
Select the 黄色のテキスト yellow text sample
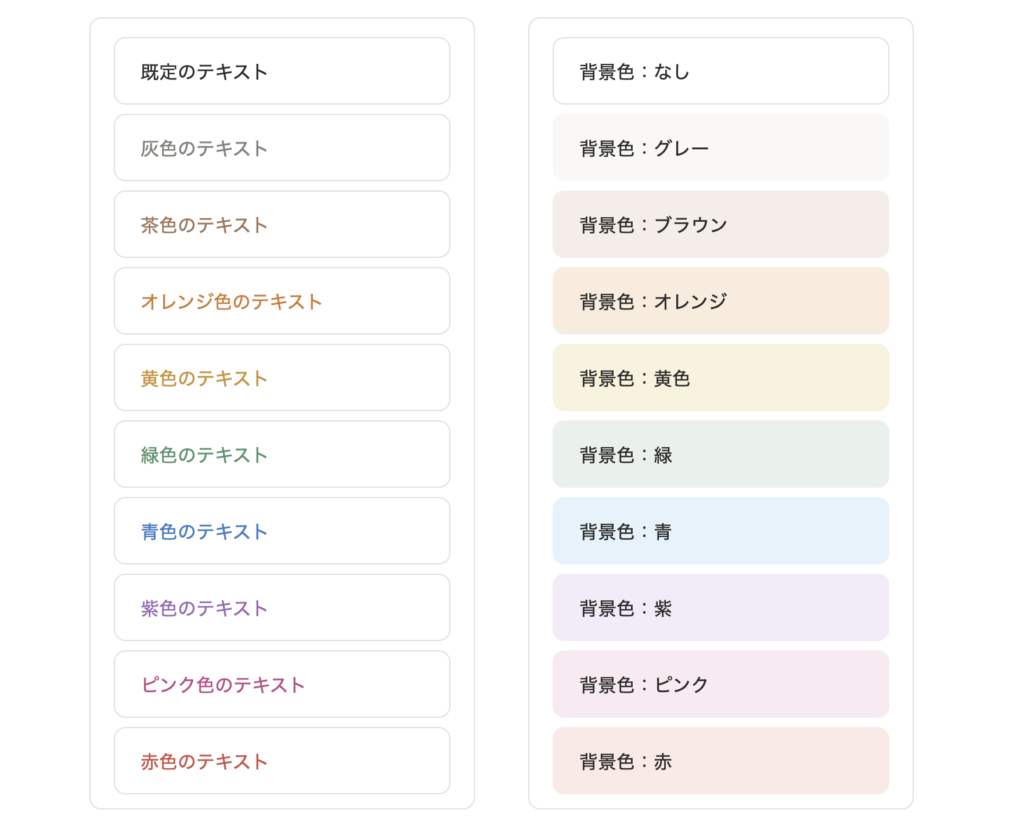(282, 377)
